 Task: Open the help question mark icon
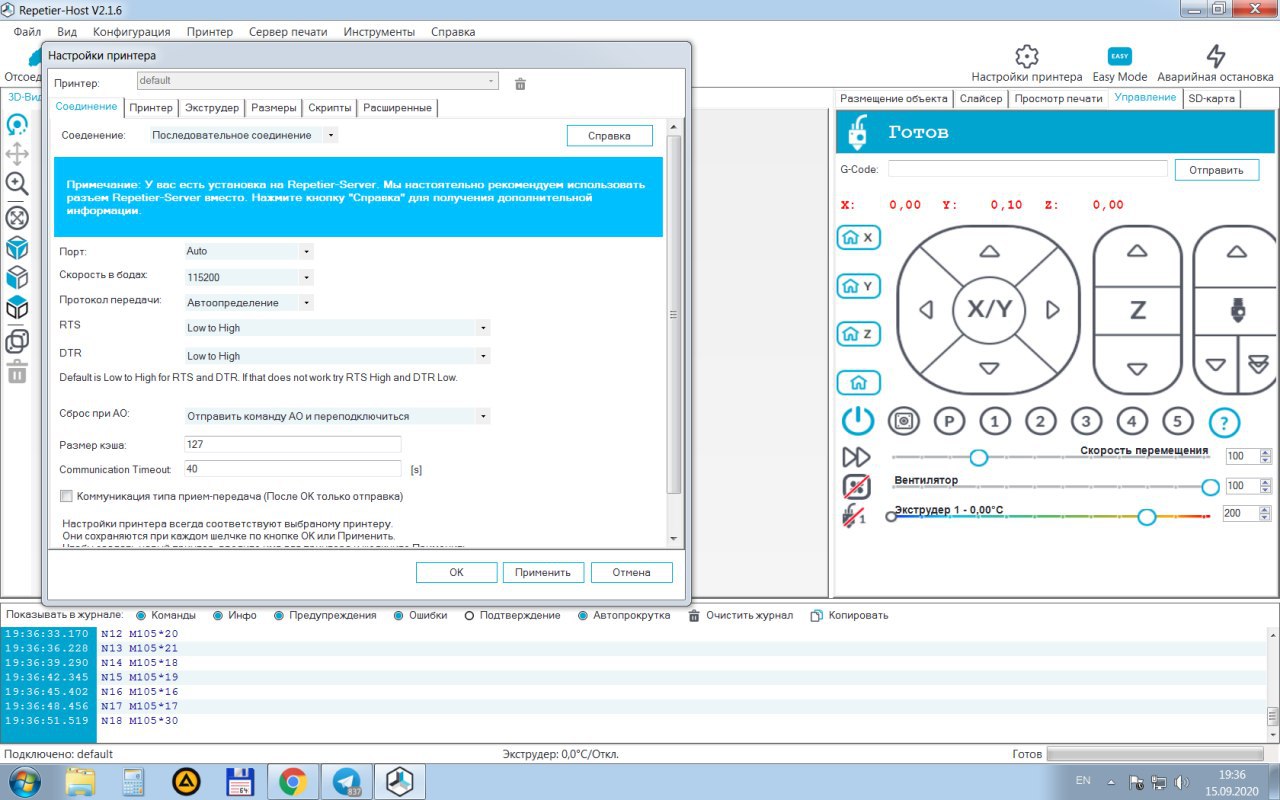click(1224, 422)
